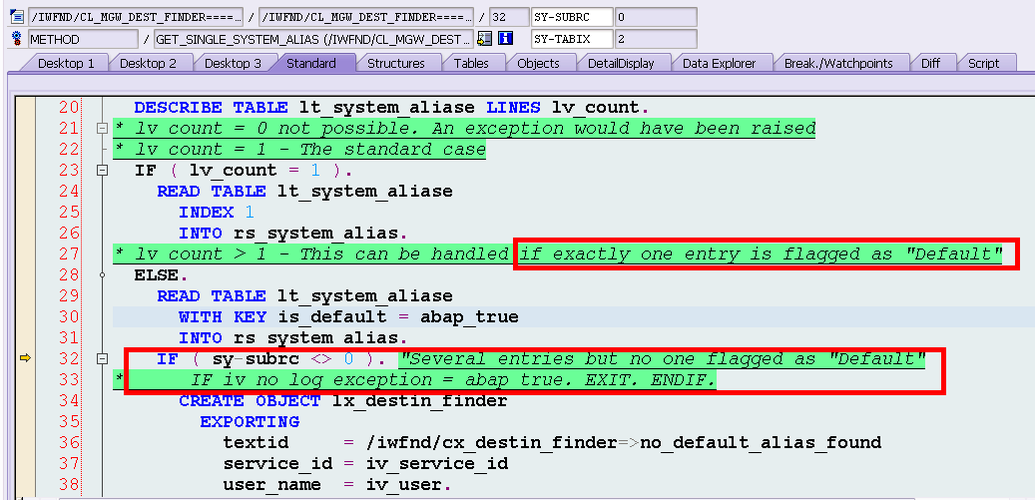The width and height of the screenshot is (1035, 500).
Task: Click the SY-TABIX variable field
Action: pyautogui.click(x=571, y=39)
